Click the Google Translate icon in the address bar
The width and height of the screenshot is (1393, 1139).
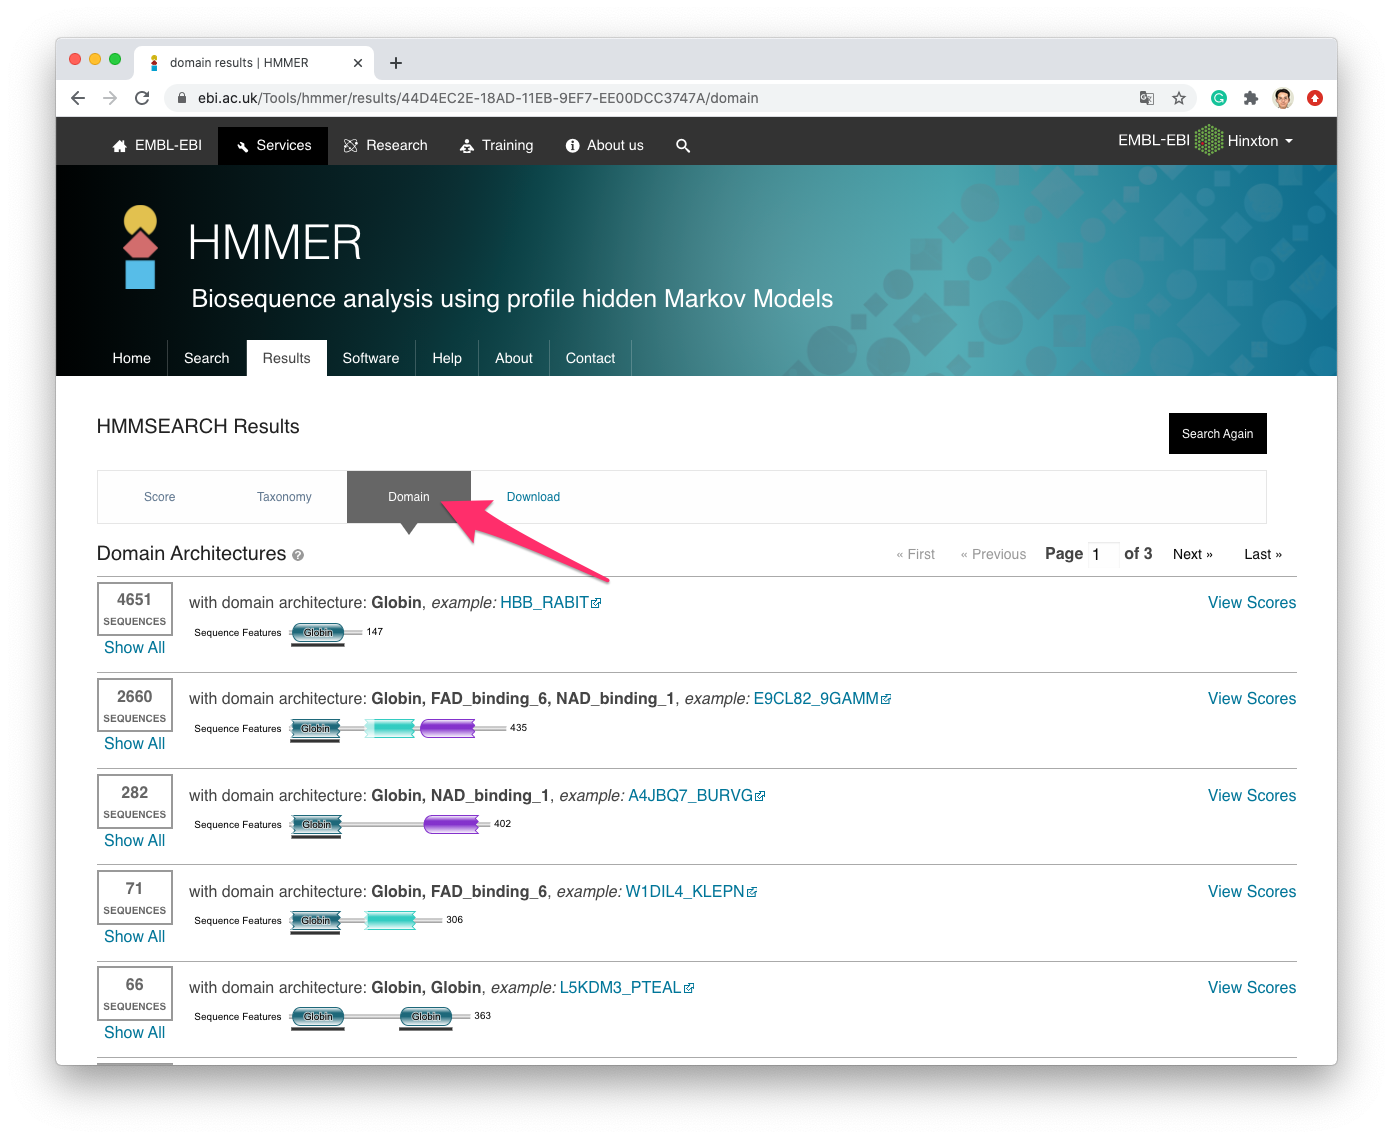point(1146,98)
